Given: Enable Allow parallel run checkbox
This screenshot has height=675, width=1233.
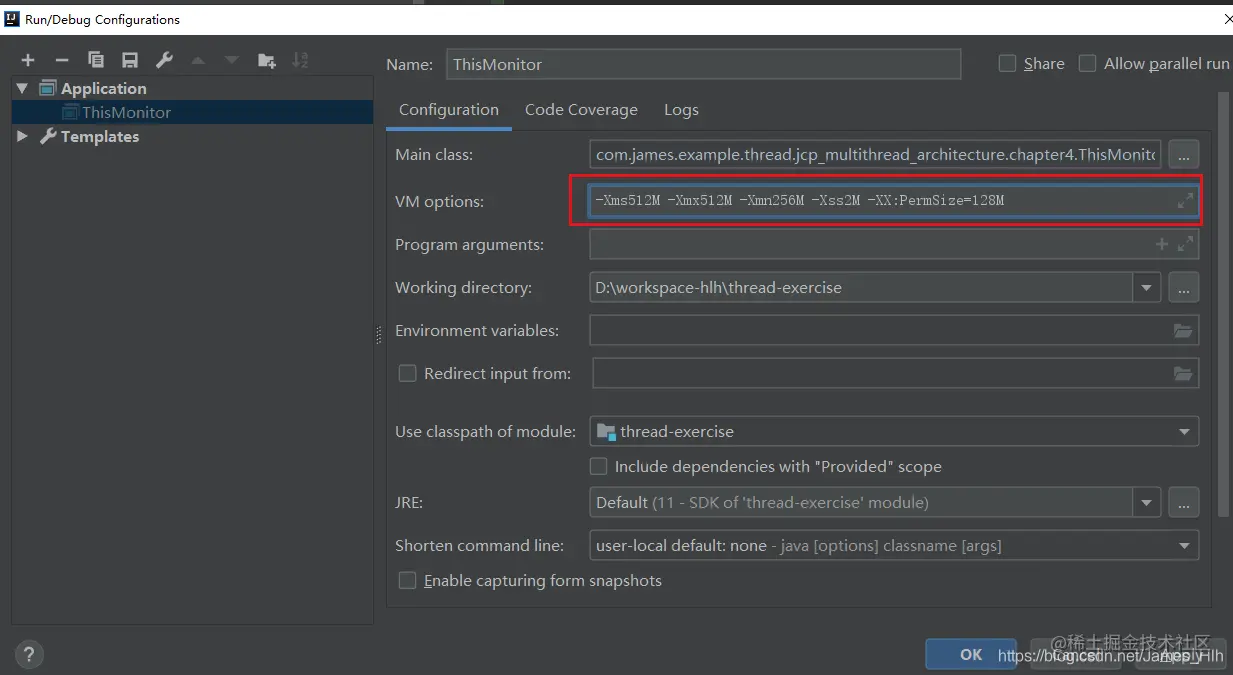Looking at the screenshot, I should (1088, 63).
